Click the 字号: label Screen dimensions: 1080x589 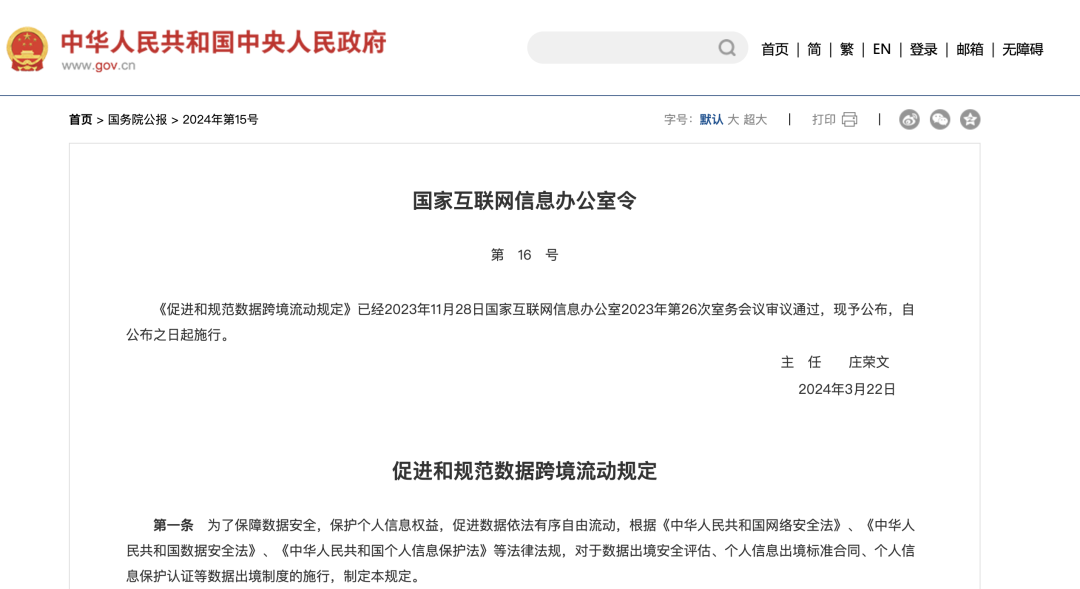[x=678, y=120]
